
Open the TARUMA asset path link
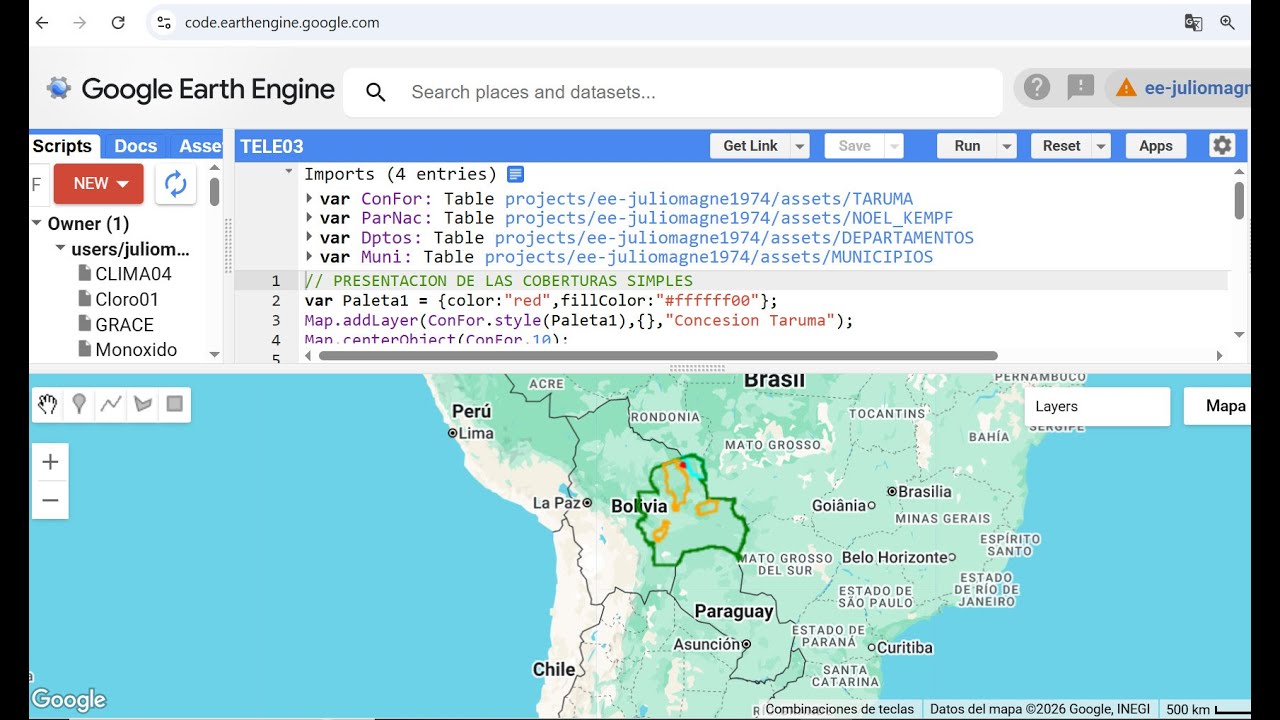[709, 199]
